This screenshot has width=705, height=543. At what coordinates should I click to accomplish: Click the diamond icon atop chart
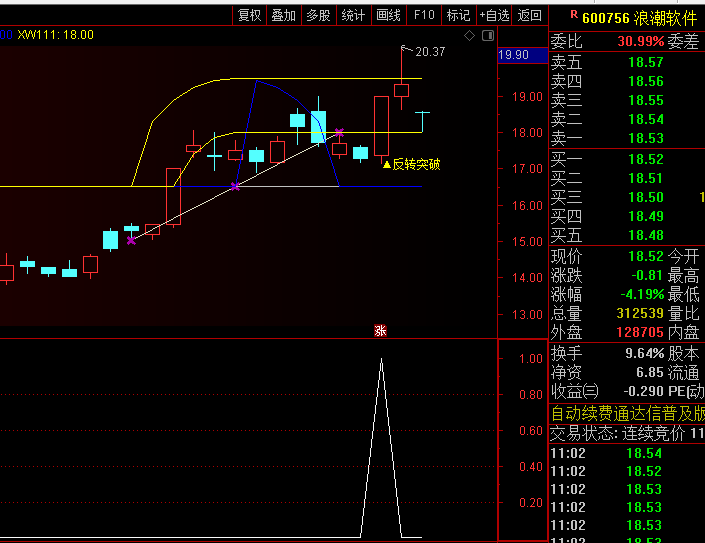[469, 36]
